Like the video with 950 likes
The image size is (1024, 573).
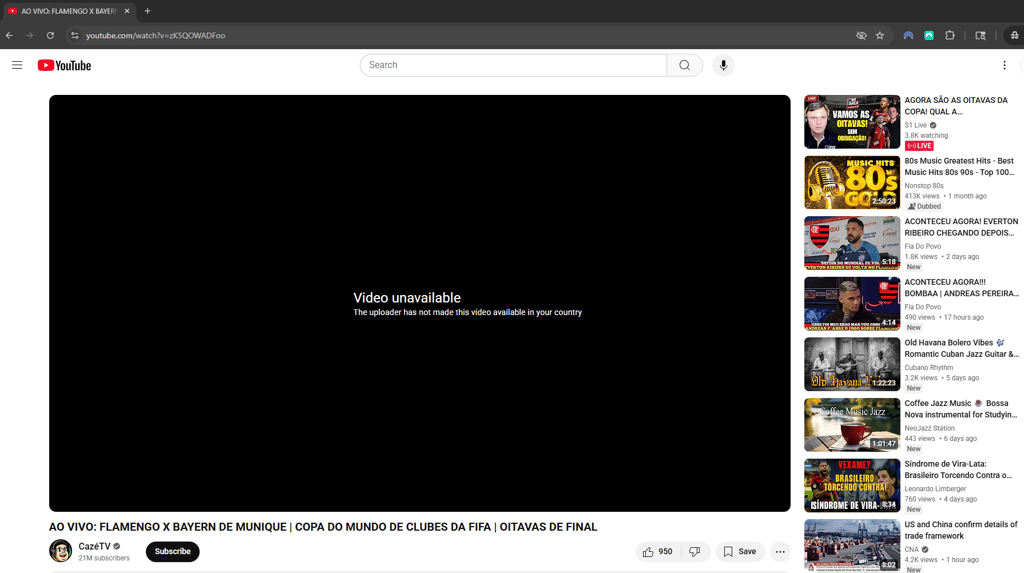[x=658, y=551]
